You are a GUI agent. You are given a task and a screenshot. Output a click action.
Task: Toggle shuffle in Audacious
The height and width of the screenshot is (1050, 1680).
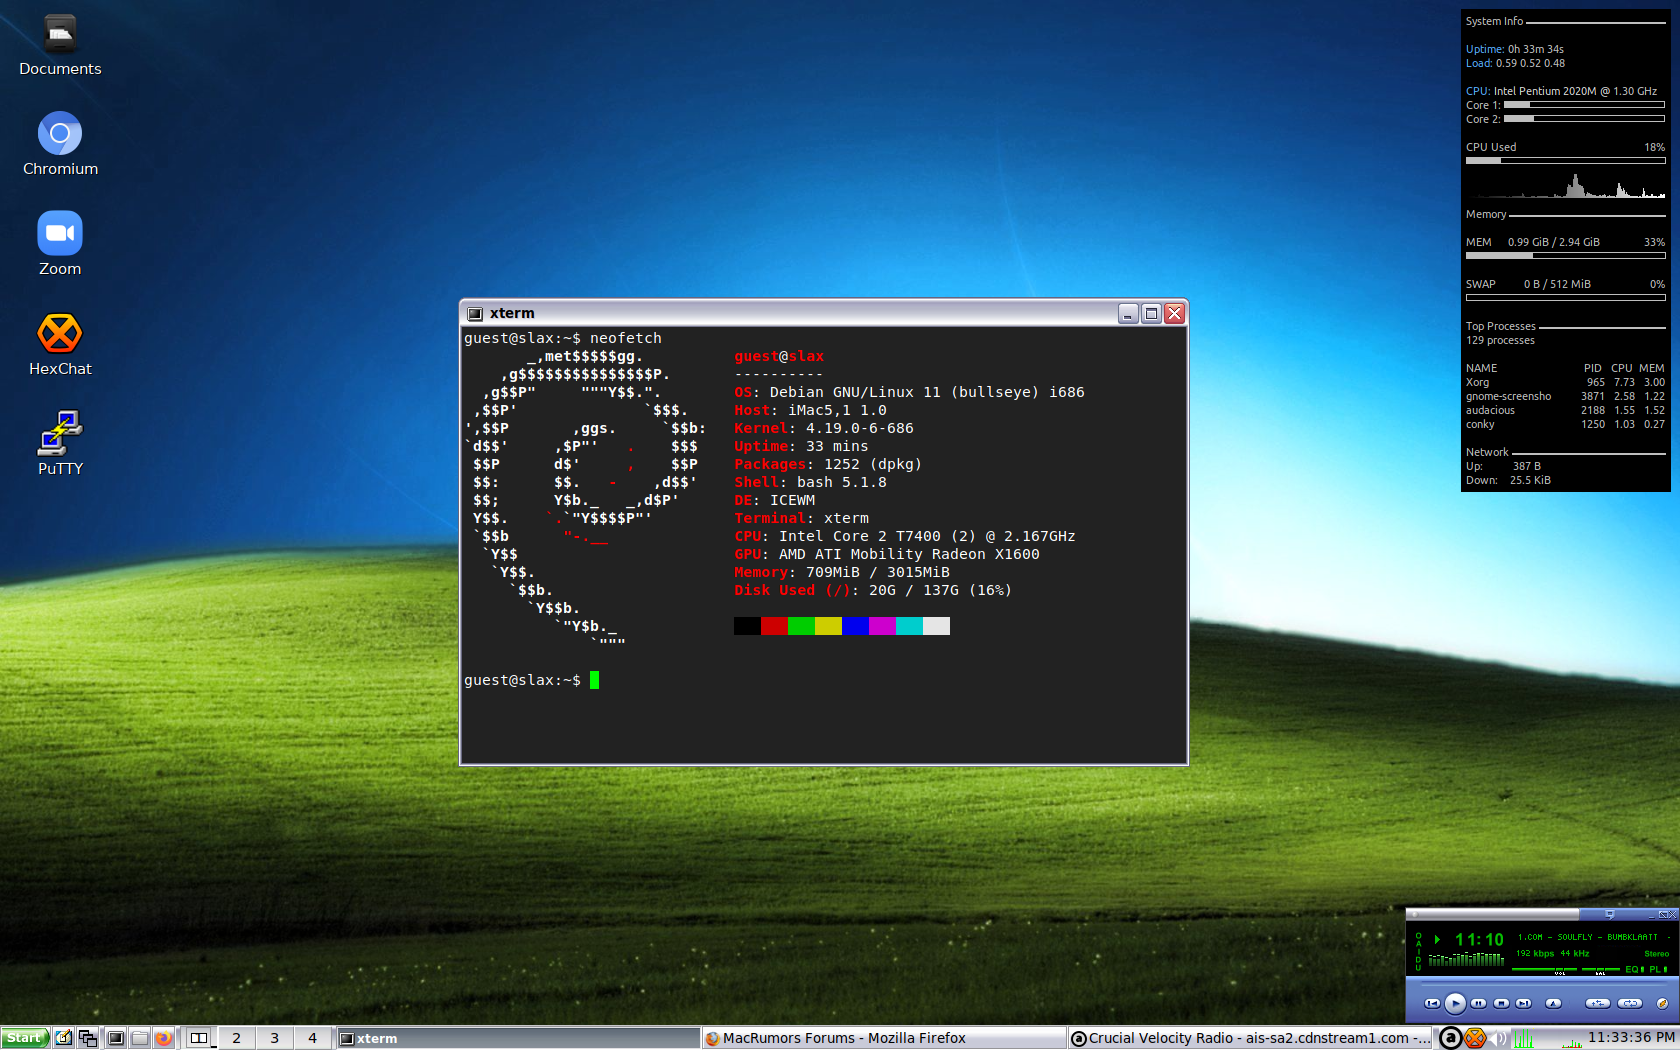coord(1598,1003)
